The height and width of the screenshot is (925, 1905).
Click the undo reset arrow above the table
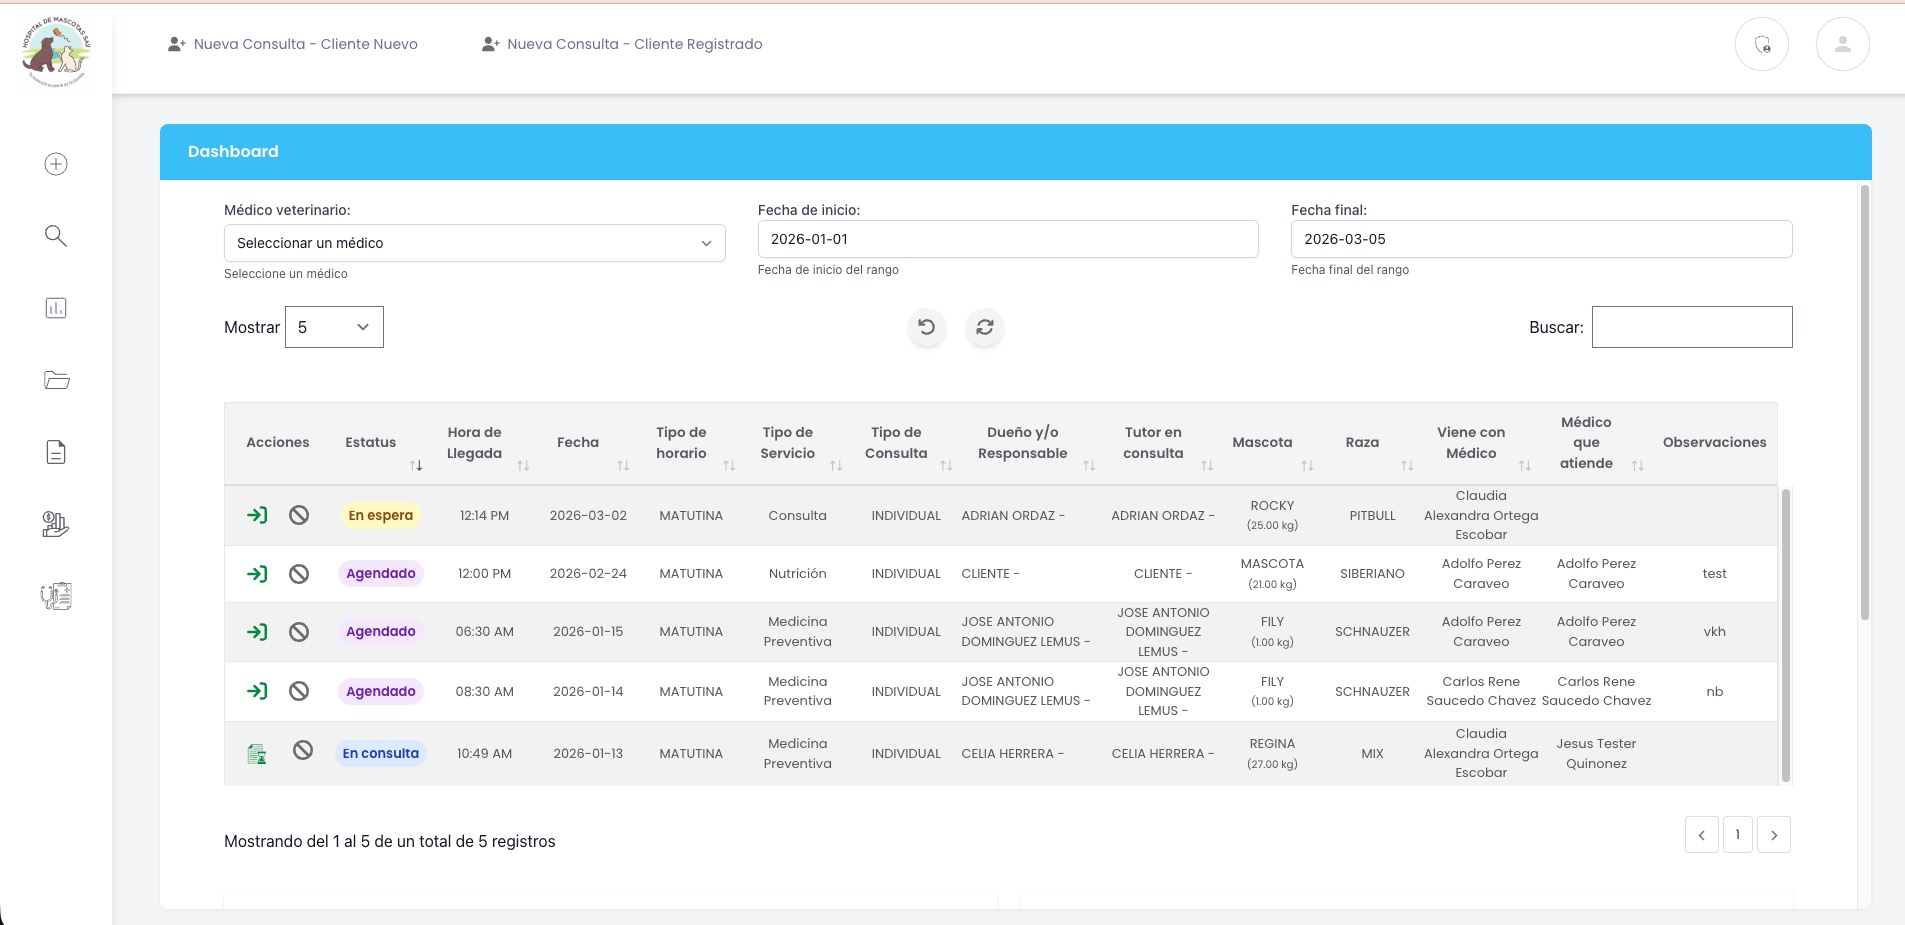(x=925, y=327)
